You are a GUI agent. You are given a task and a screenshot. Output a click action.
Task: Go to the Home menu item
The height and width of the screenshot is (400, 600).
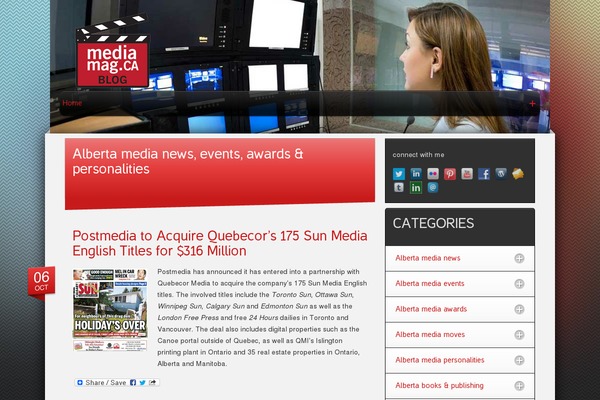72,103
